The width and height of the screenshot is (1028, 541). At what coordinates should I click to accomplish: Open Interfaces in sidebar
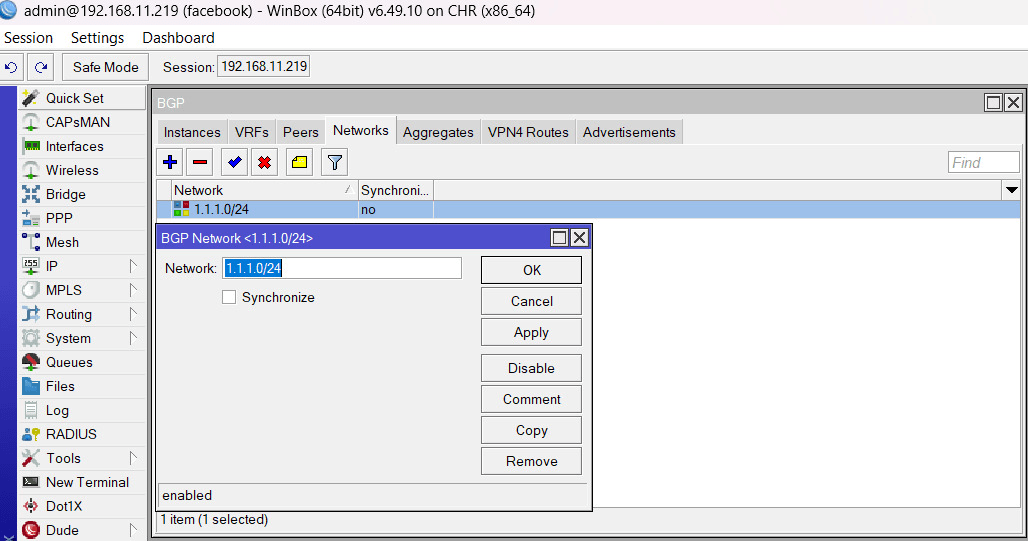(x=82, y=146)
